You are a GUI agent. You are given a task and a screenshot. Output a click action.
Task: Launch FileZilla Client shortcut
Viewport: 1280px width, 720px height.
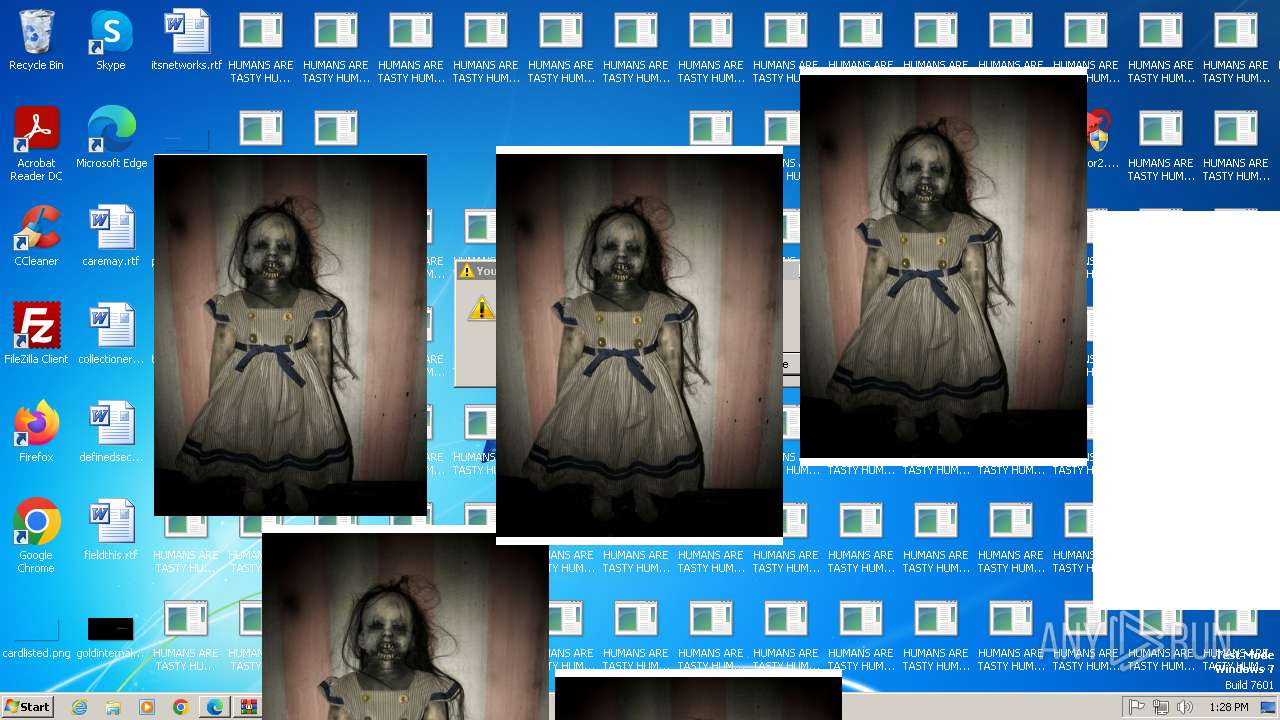[x=36, y=334]
